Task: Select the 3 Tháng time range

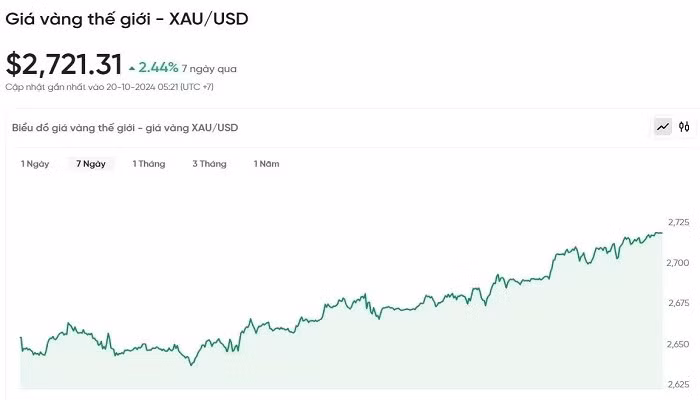Action: pyautogui.click(x=209, y=163)
